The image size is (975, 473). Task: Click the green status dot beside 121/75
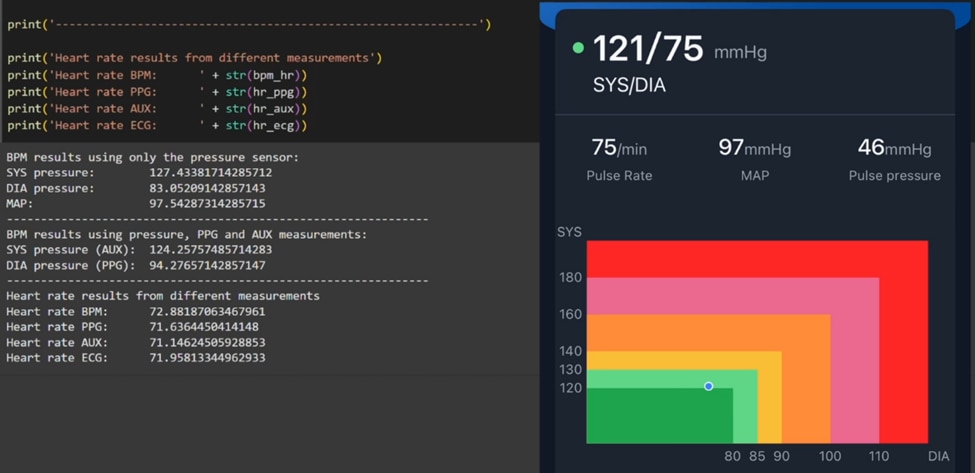coord(578,48)
